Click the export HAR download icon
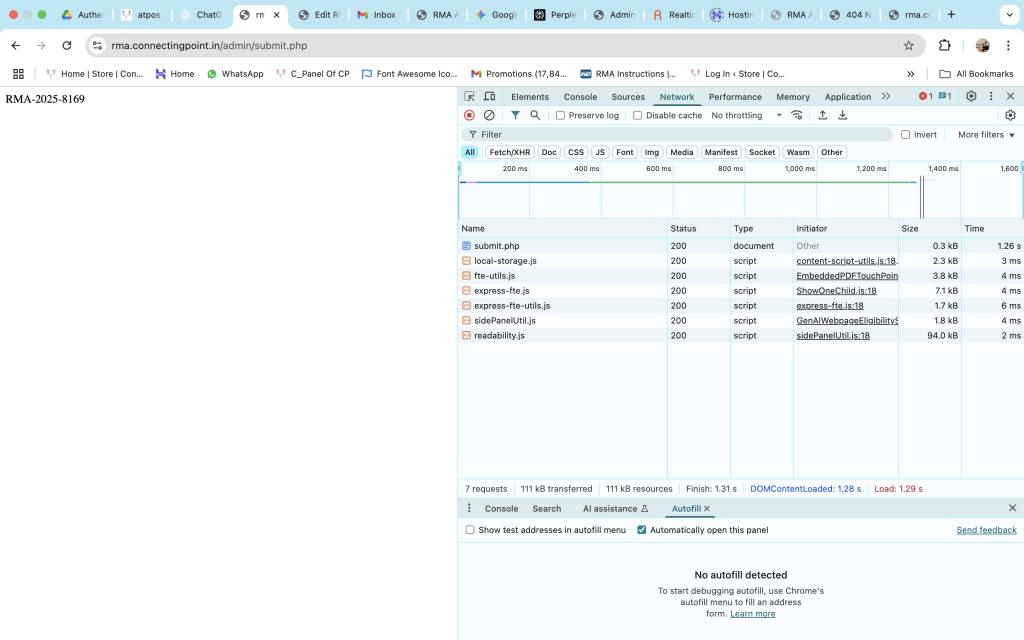The image size is (1024, 640). [x=842, y=115]
